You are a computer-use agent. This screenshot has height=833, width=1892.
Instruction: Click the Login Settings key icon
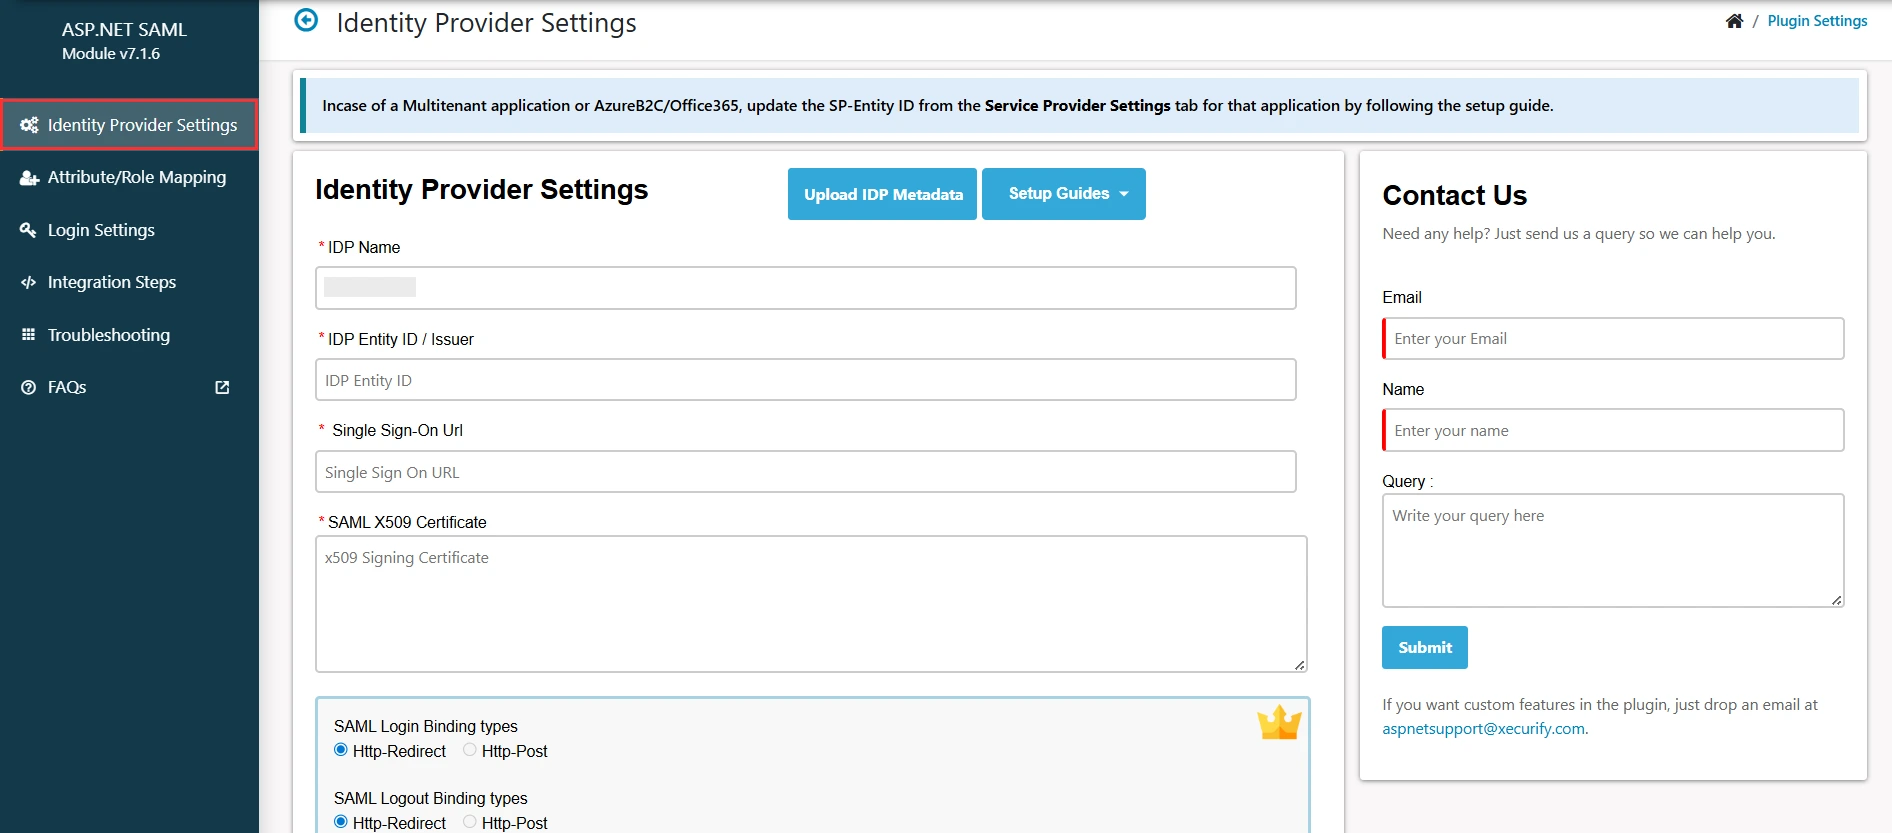(x=28, y=230)
